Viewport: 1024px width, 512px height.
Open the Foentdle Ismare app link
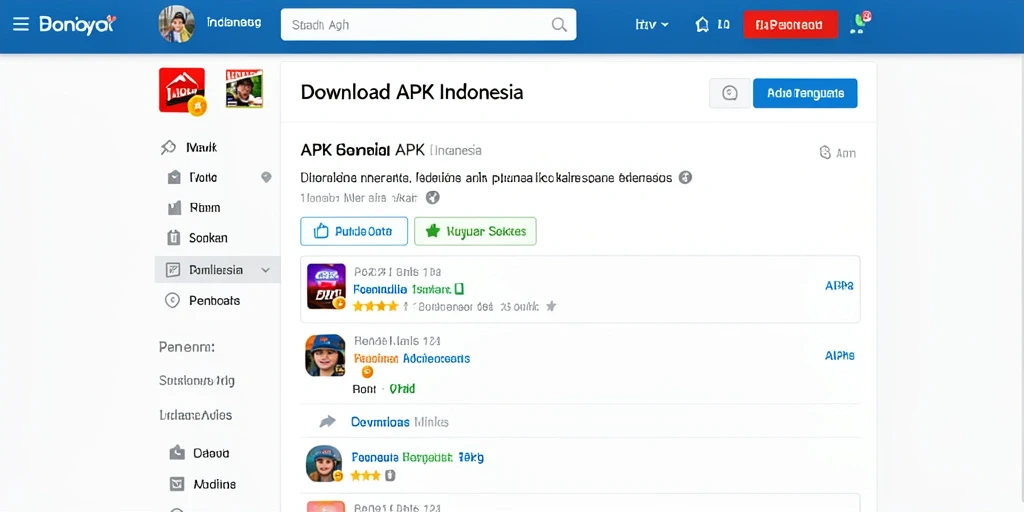pos(402,289)
